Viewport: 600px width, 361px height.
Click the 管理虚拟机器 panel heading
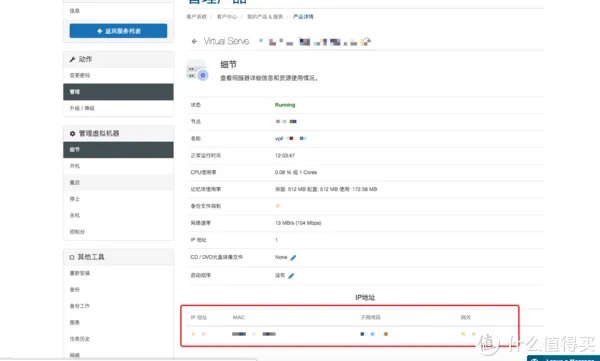coord(99,134)
